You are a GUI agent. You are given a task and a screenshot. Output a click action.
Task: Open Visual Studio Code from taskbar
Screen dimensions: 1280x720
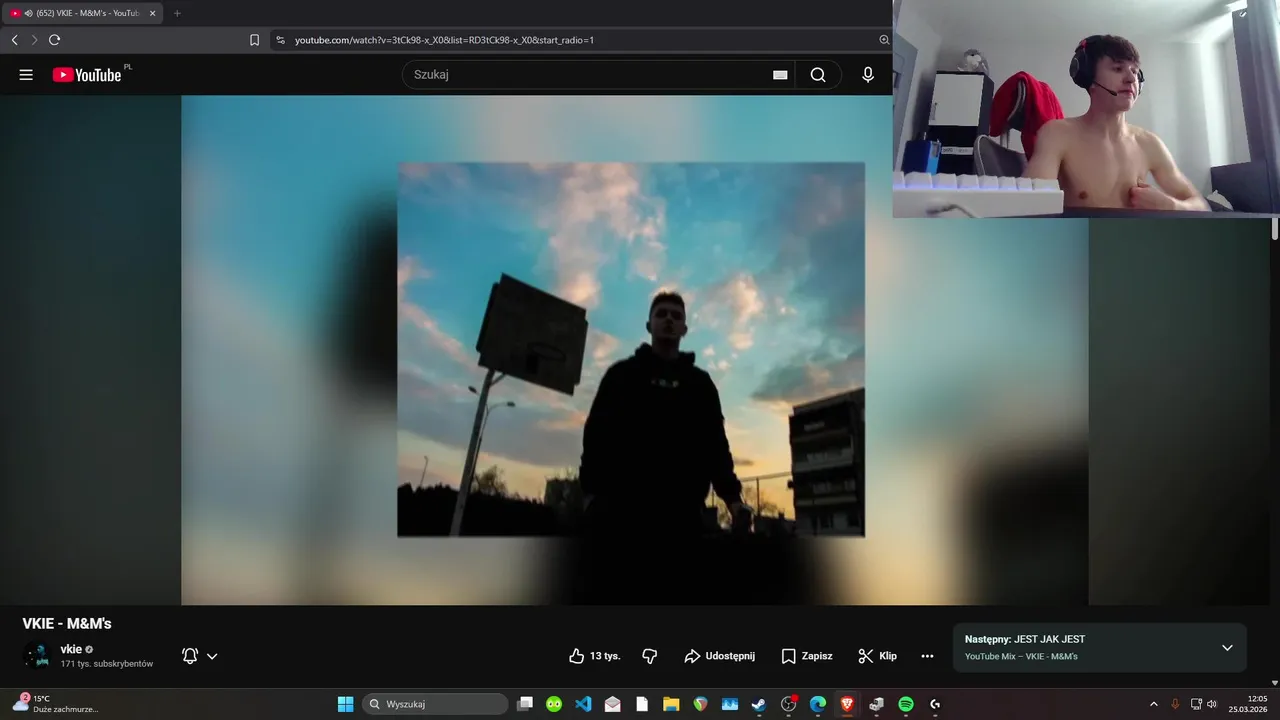[583, 704]
